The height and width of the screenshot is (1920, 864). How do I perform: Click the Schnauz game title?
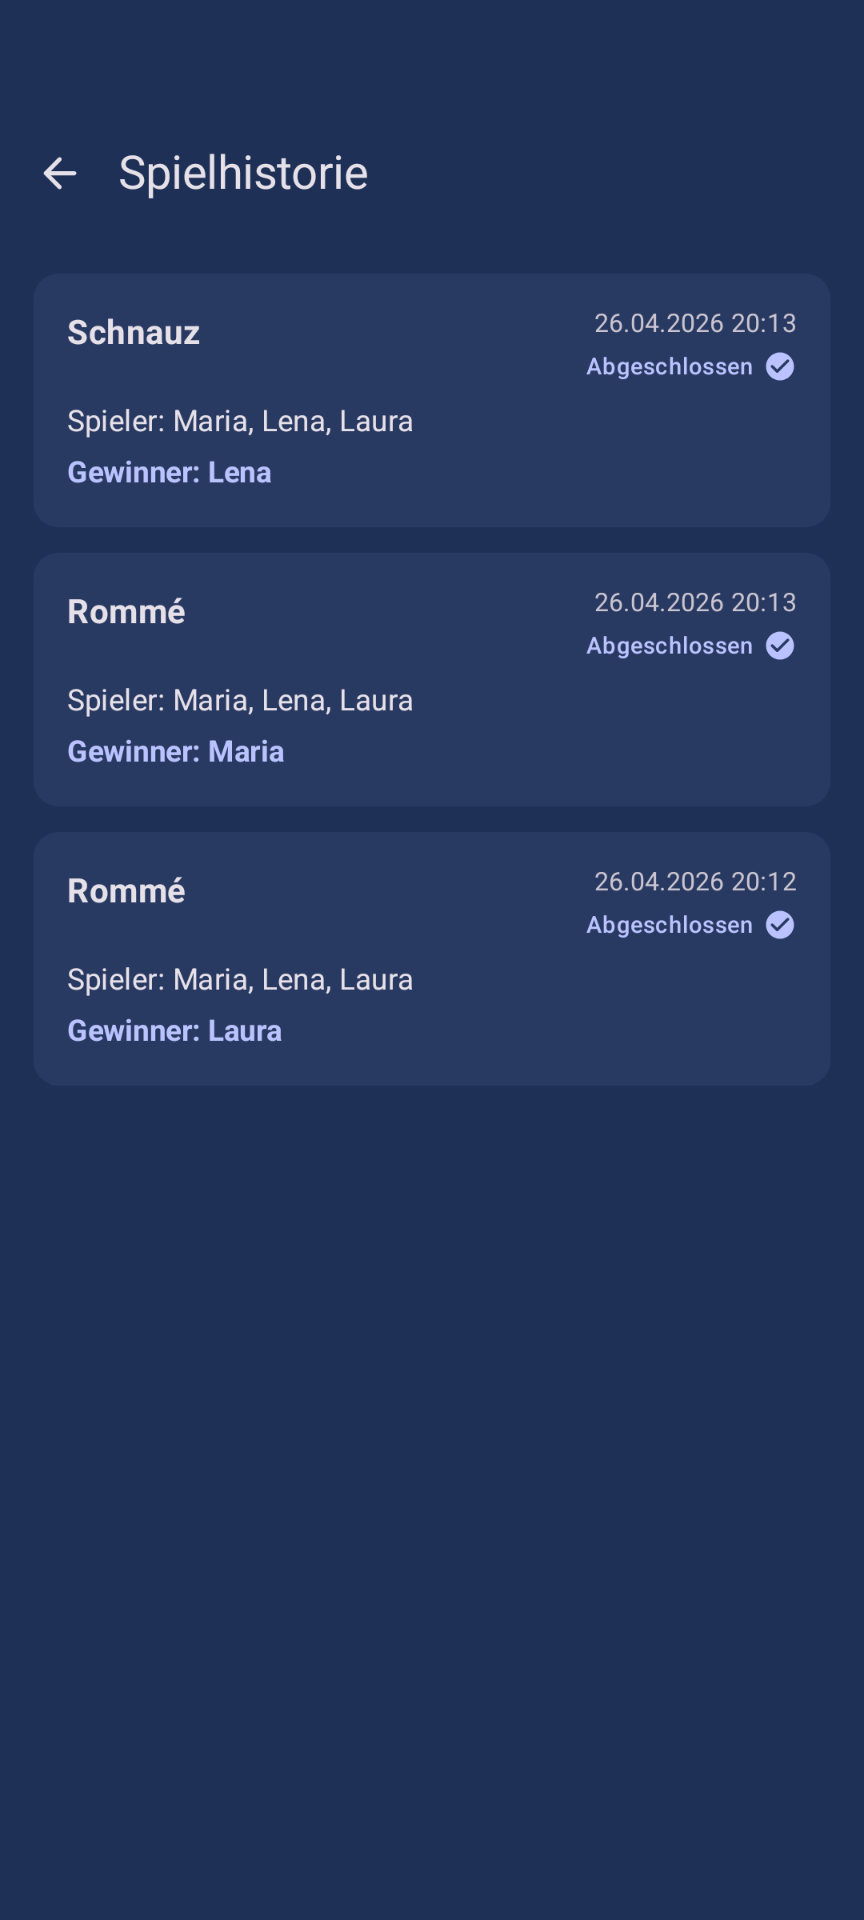(x=133, y=332)
